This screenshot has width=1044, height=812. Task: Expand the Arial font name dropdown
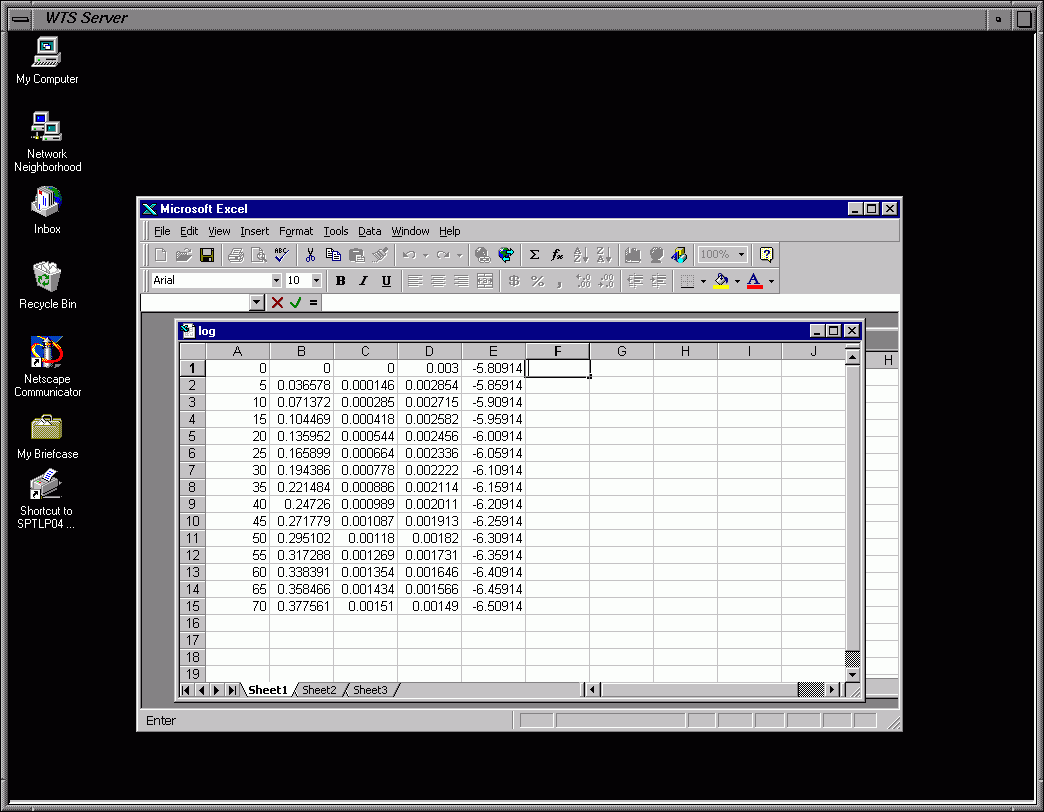click(x=276, y=281)
